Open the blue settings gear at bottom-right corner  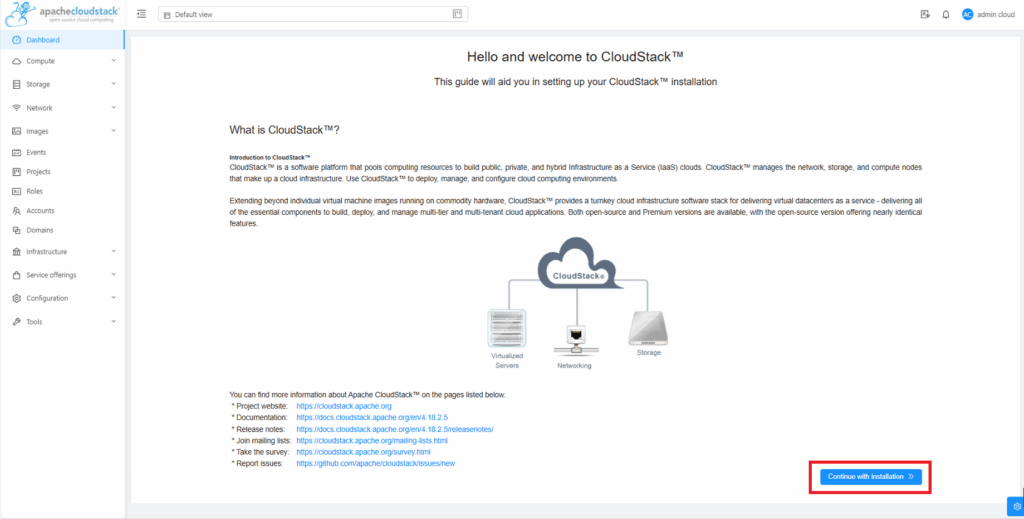click(1016, 507)
